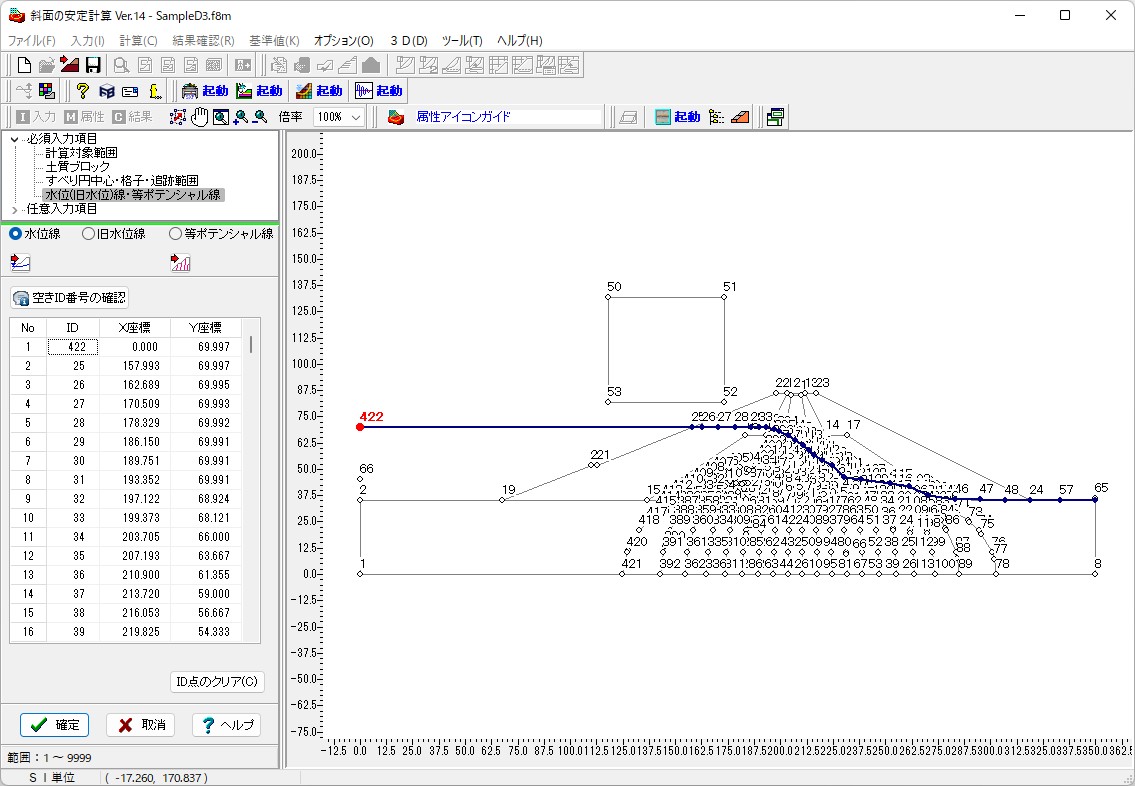The image size is (1135, 786).
Task: Select the 旧水位線 radio button
Action: pos(88,234)
